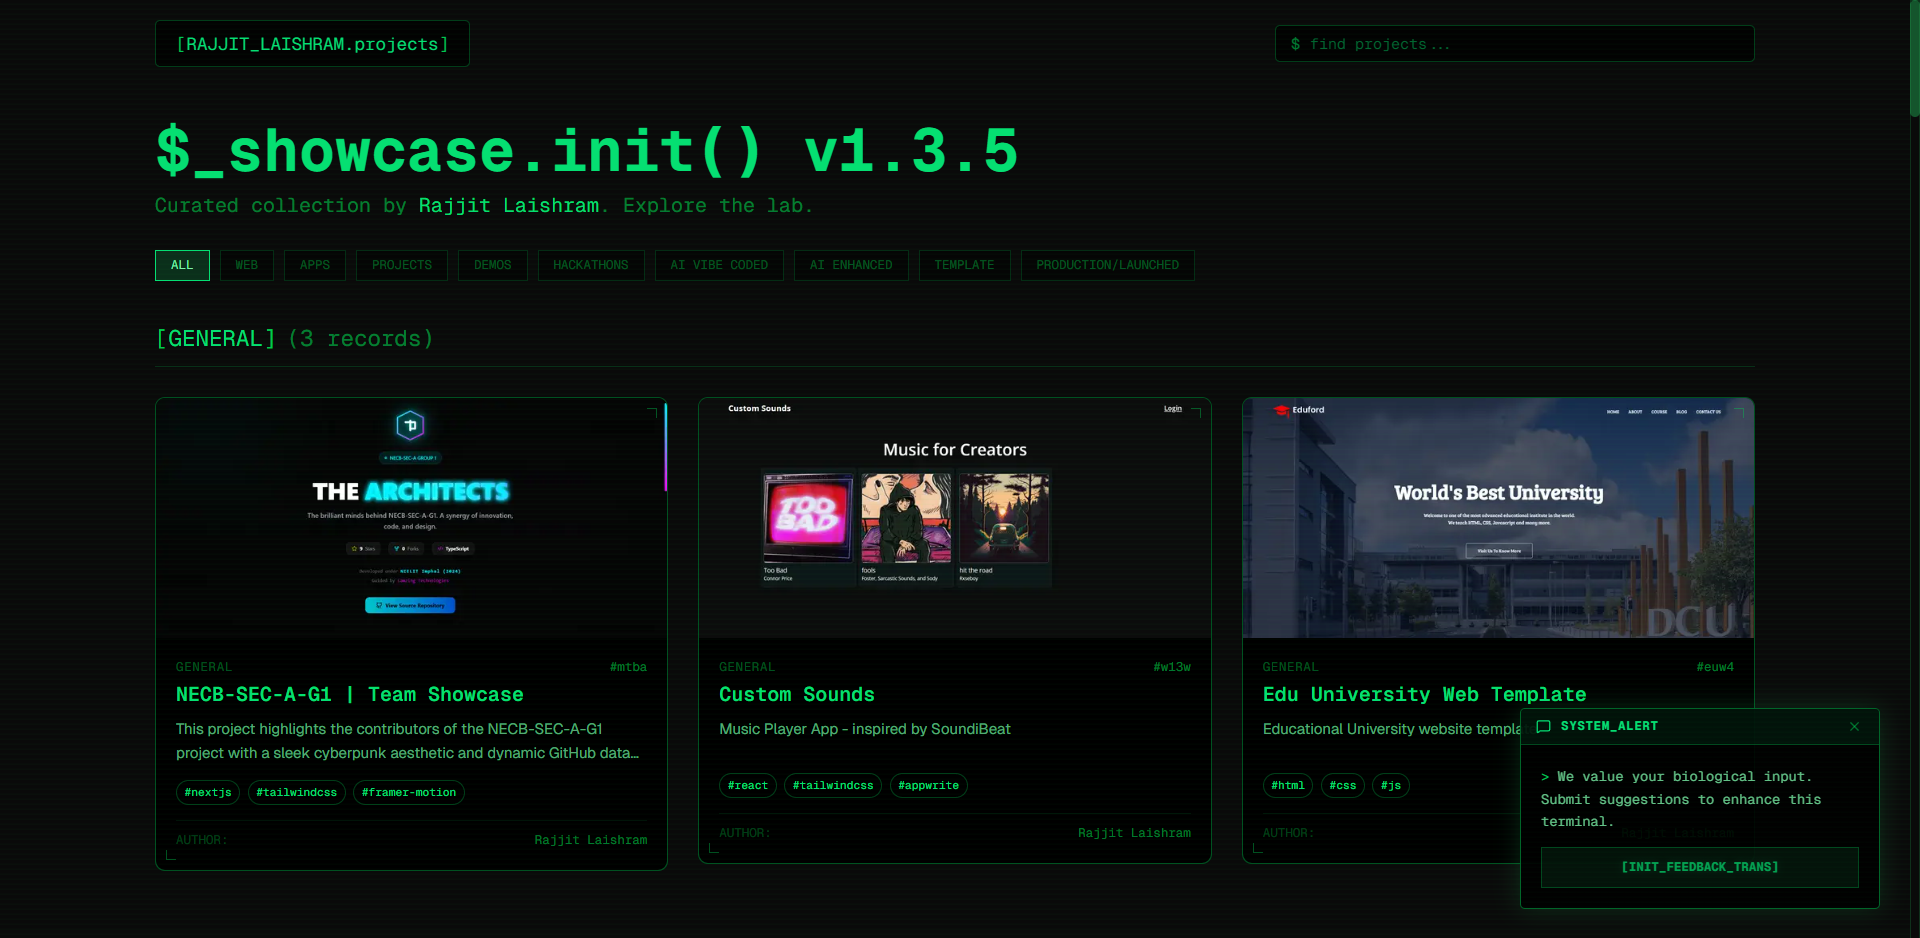Click Rajjit Laishram author on Custom Sounds card
The width and height of the screenshot is (1920, 938).
pos(1134,833)
